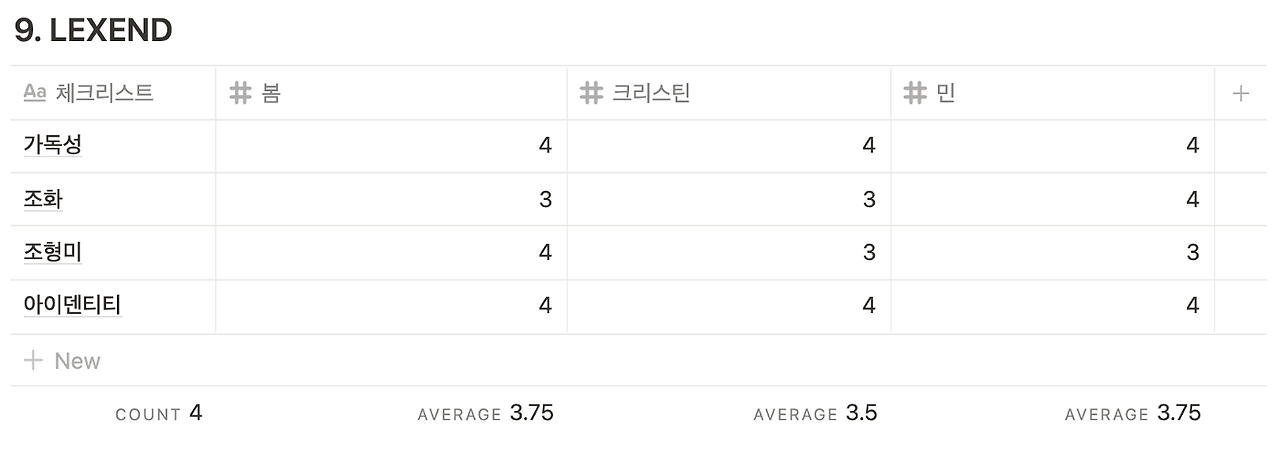Click the plus icon beside New
Image resolution: width=1280 pixels, height=451 pixels.
pos(33,361)
